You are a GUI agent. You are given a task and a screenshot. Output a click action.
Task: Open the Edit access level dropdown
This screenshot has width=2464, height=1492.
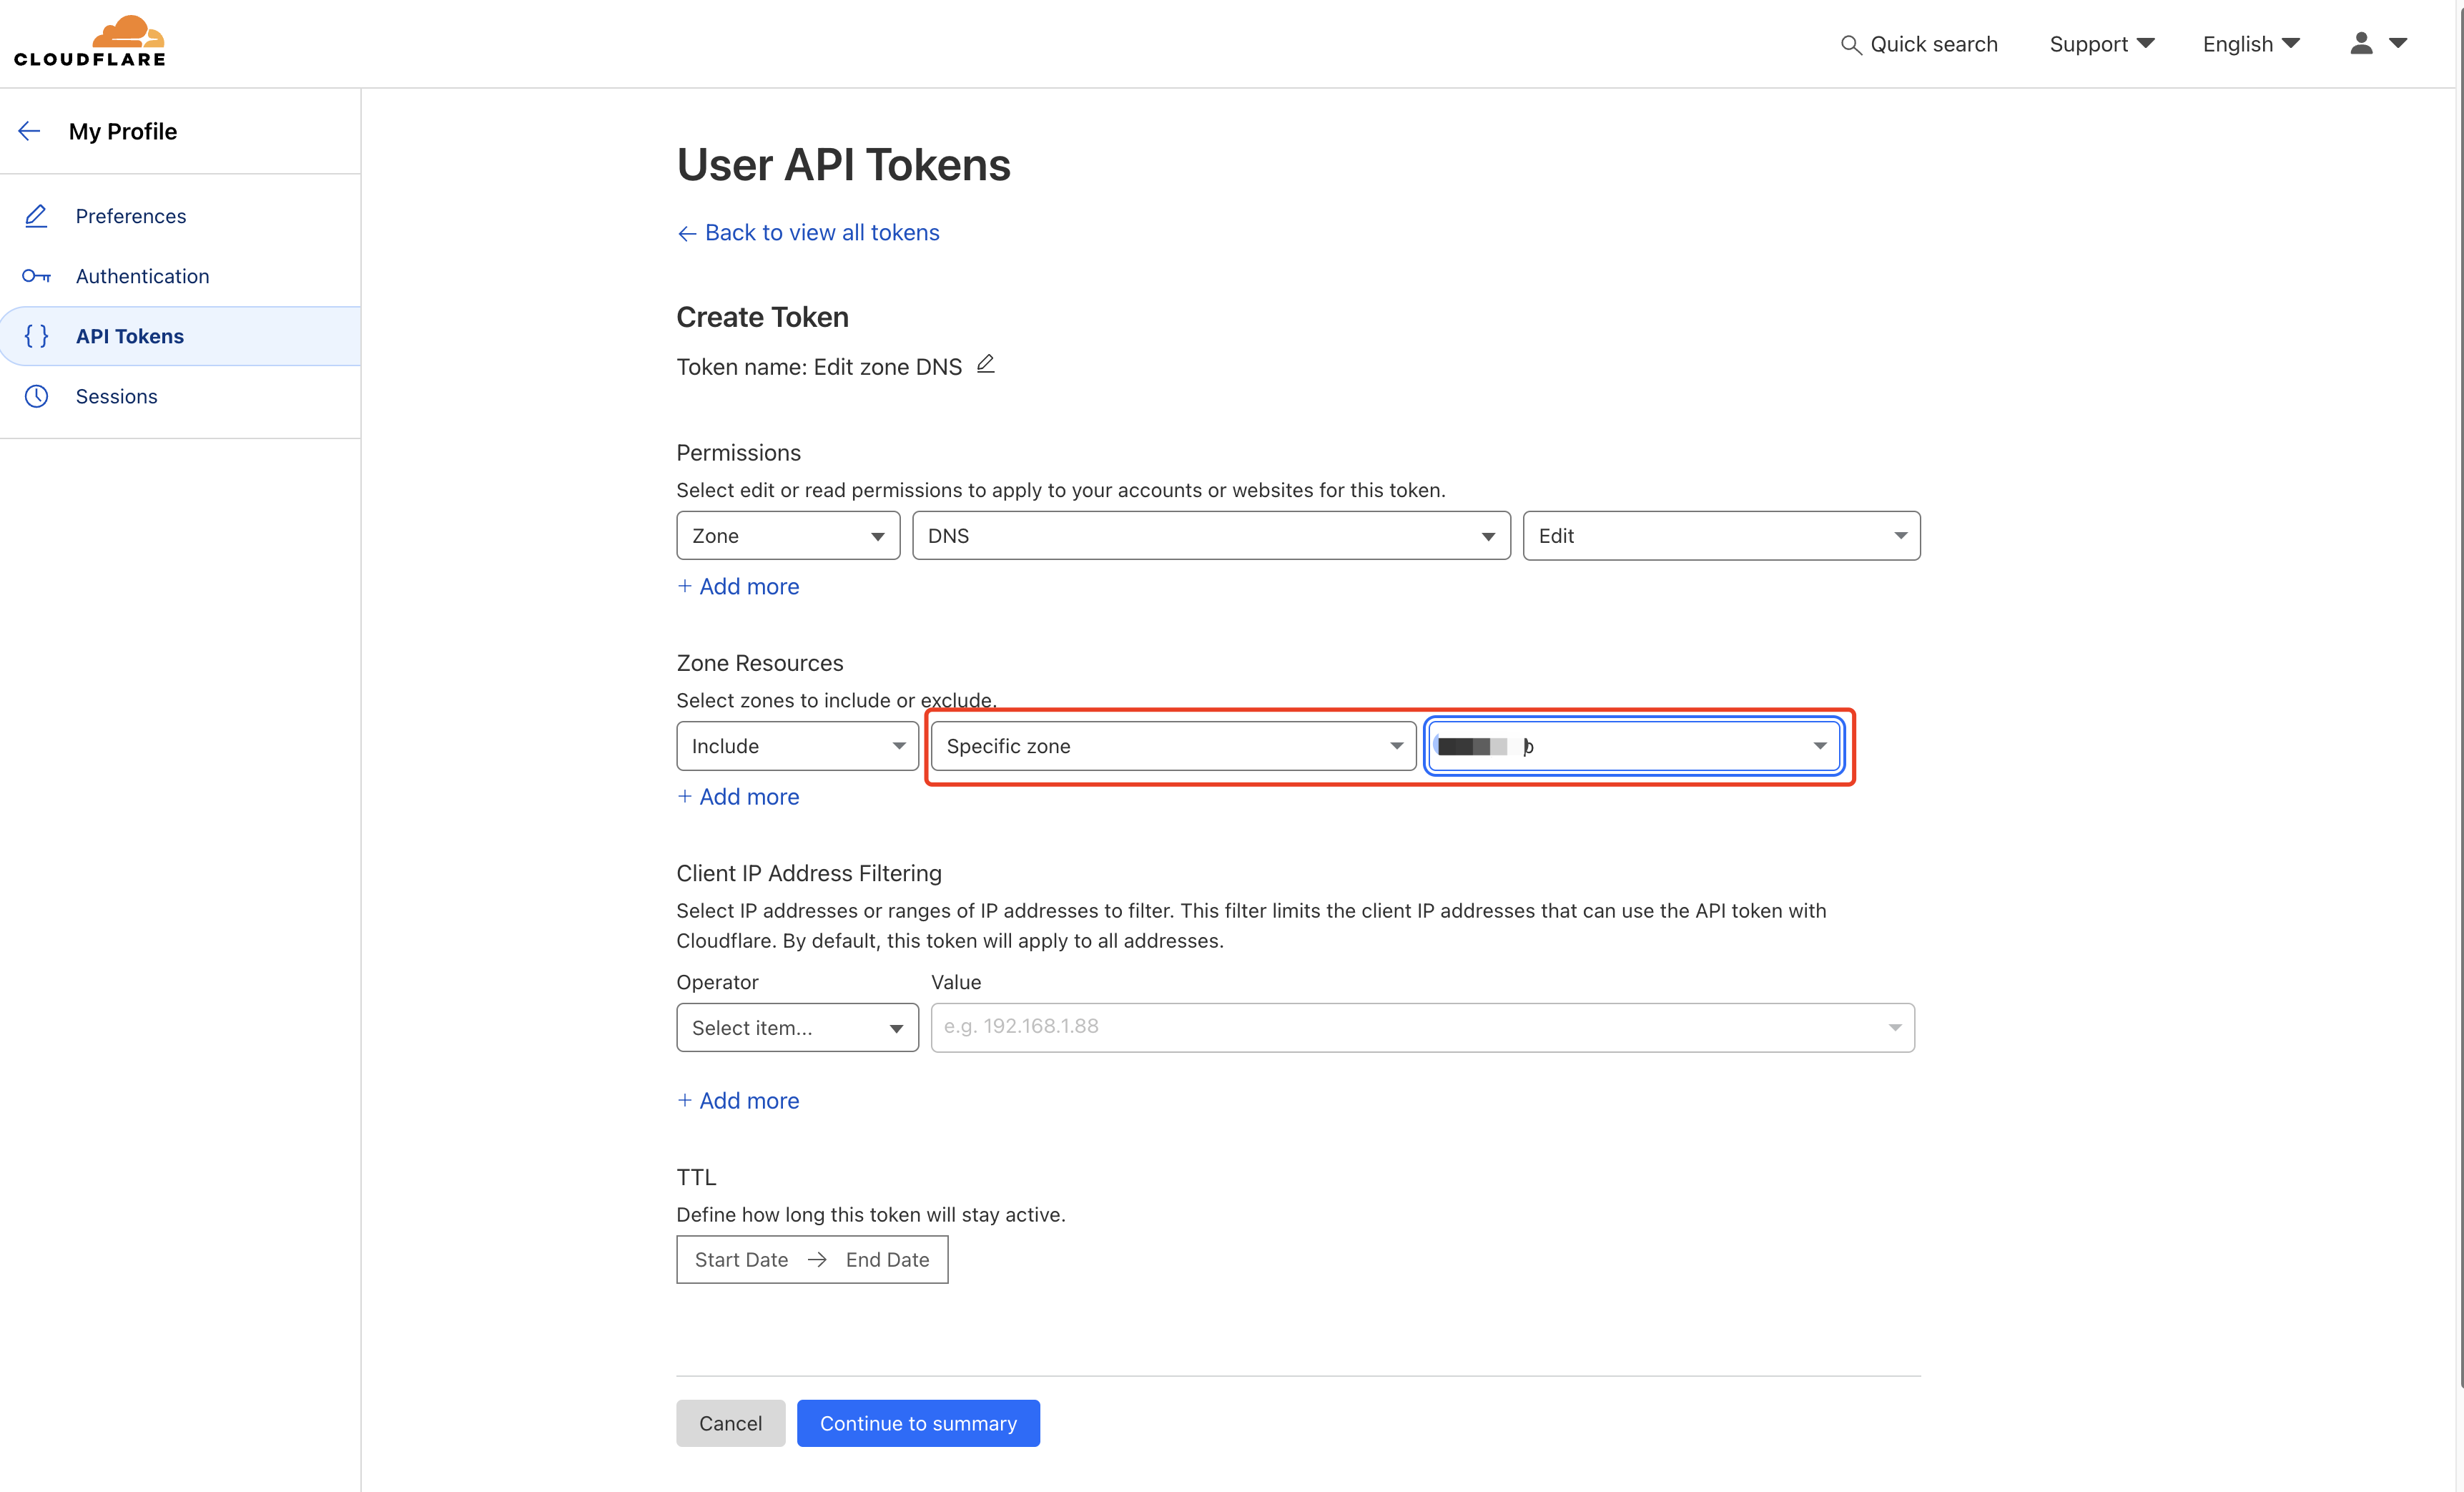coord(1721,536)
